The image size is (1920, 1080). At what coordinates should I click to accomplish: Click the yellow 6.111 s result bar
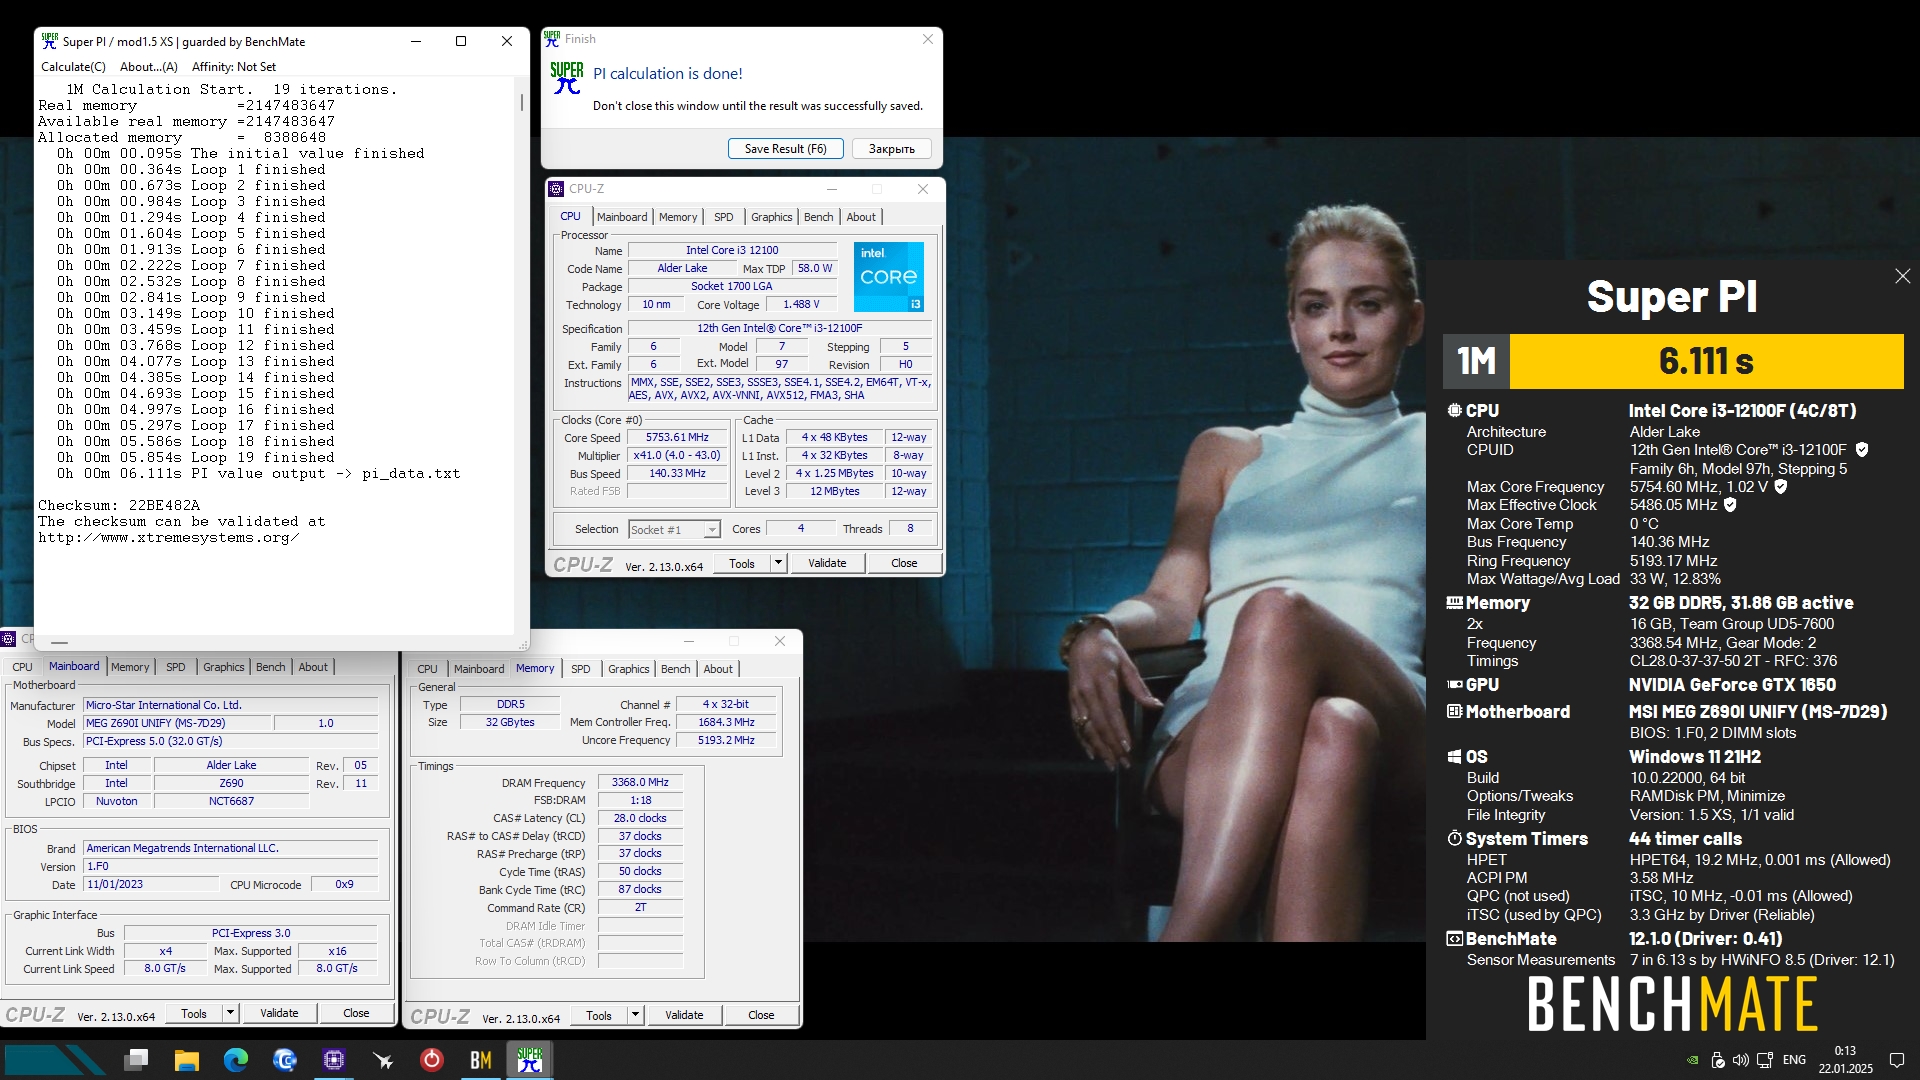click(1706, 361)
